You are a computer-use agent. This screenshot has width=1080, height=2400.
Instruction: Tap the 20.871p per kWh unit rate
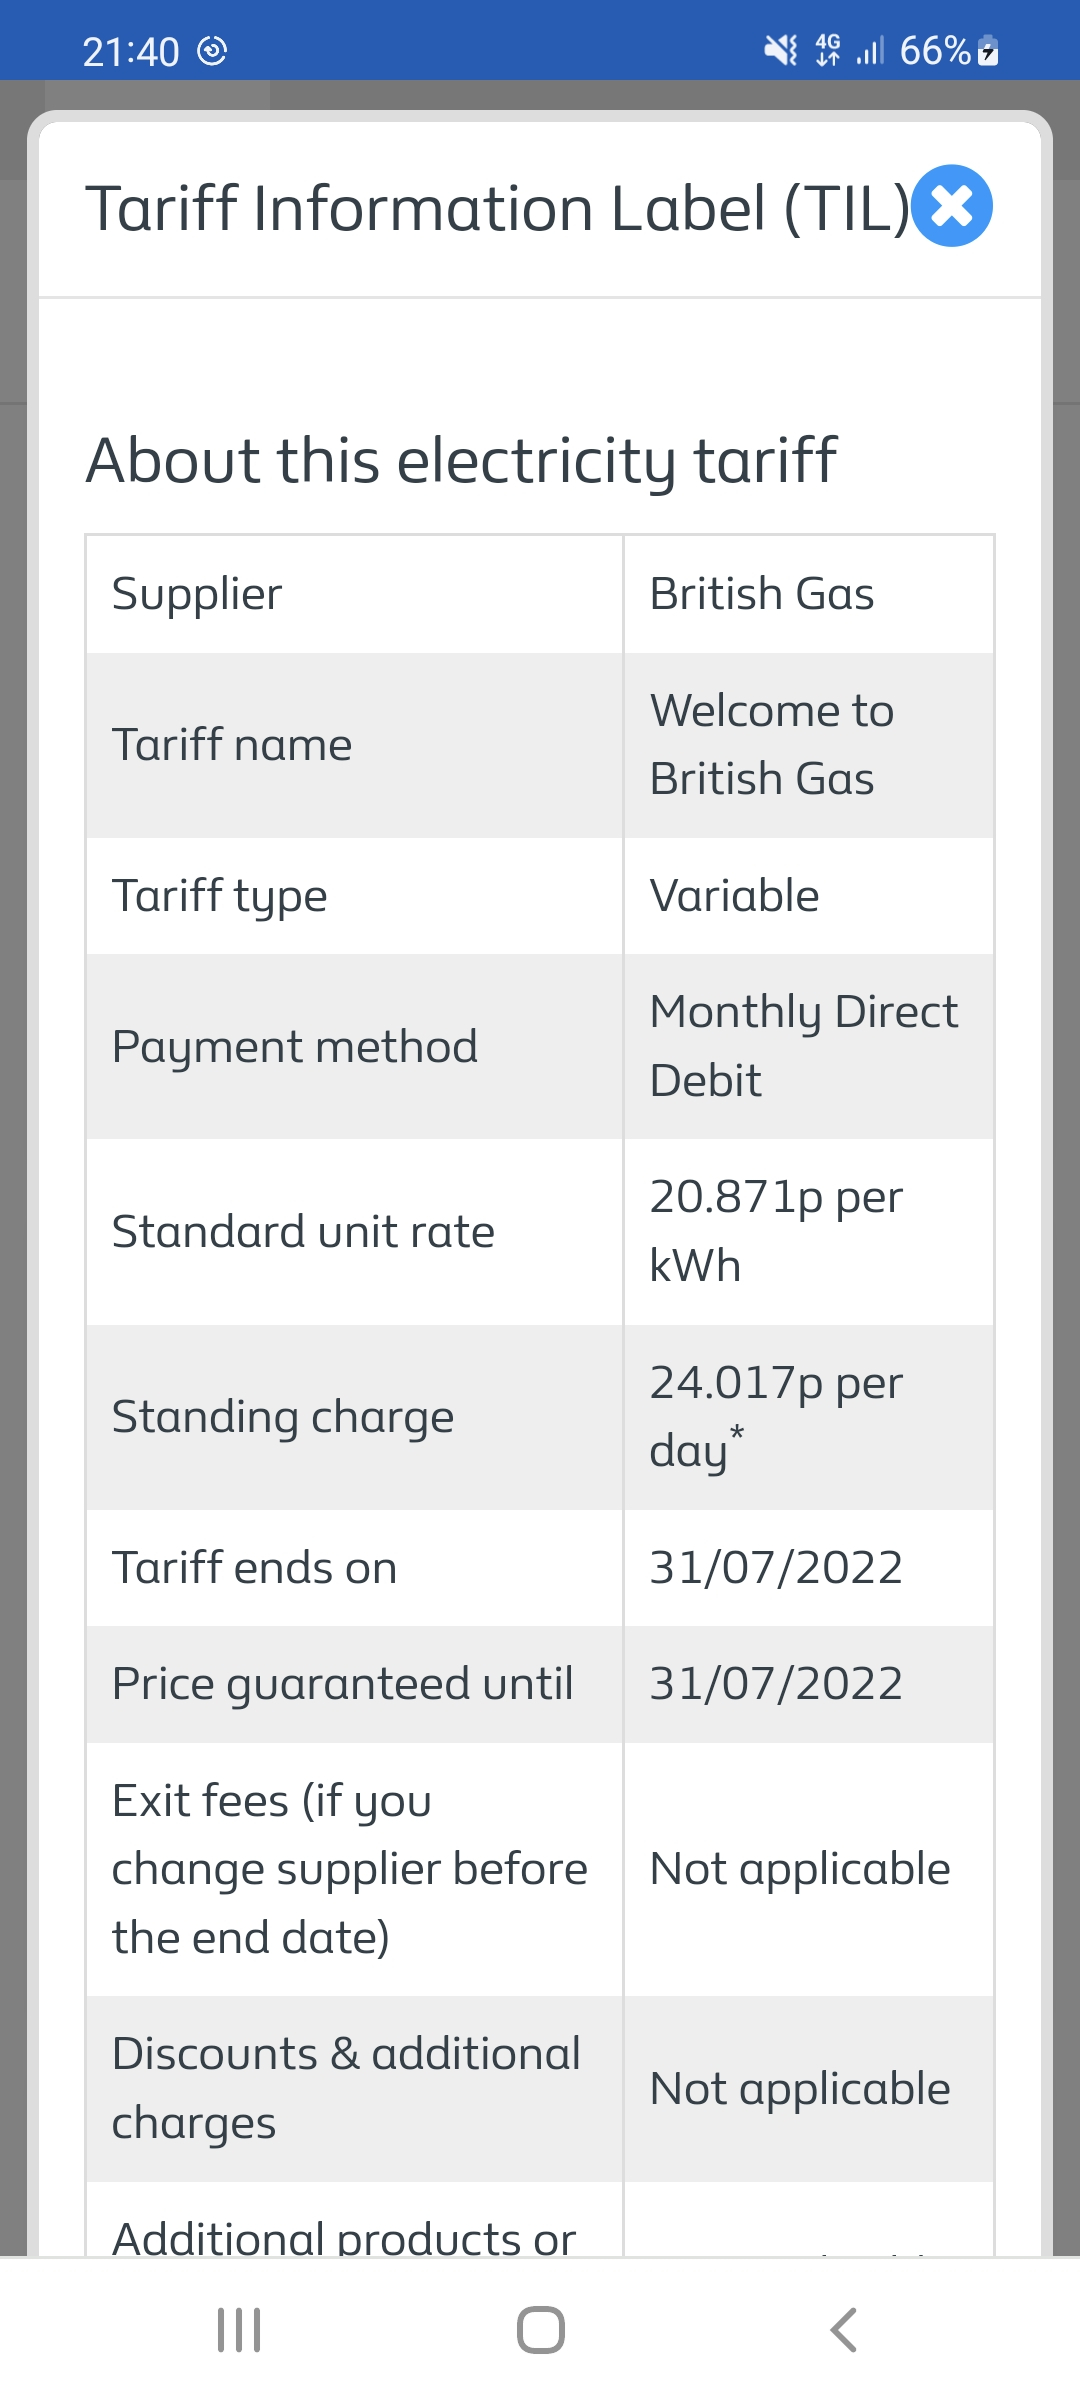click(776, 1231)
